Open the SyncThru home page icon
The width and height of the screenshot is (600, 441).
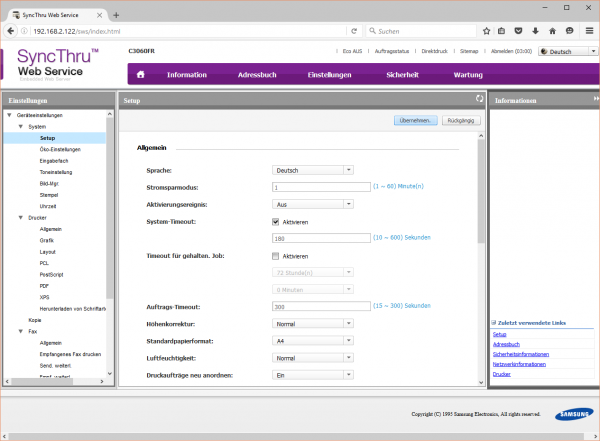(140, 74)
